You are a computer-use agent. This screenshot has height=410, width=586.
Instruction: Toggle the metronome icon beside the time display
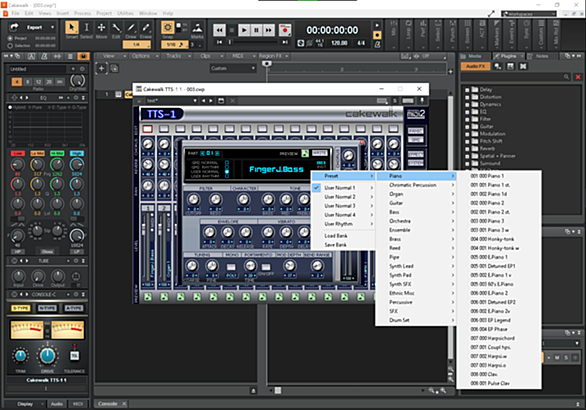(377, 44)
